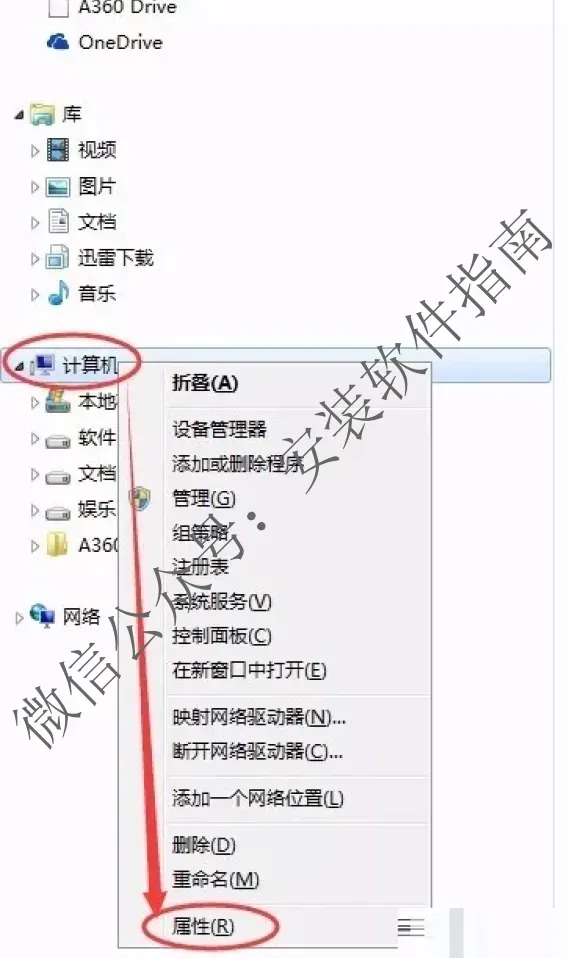The height and width of the screenshot is (958, 567).
Task: Open the 迅雷下载 library icon
Action: [x=57, y=257]
